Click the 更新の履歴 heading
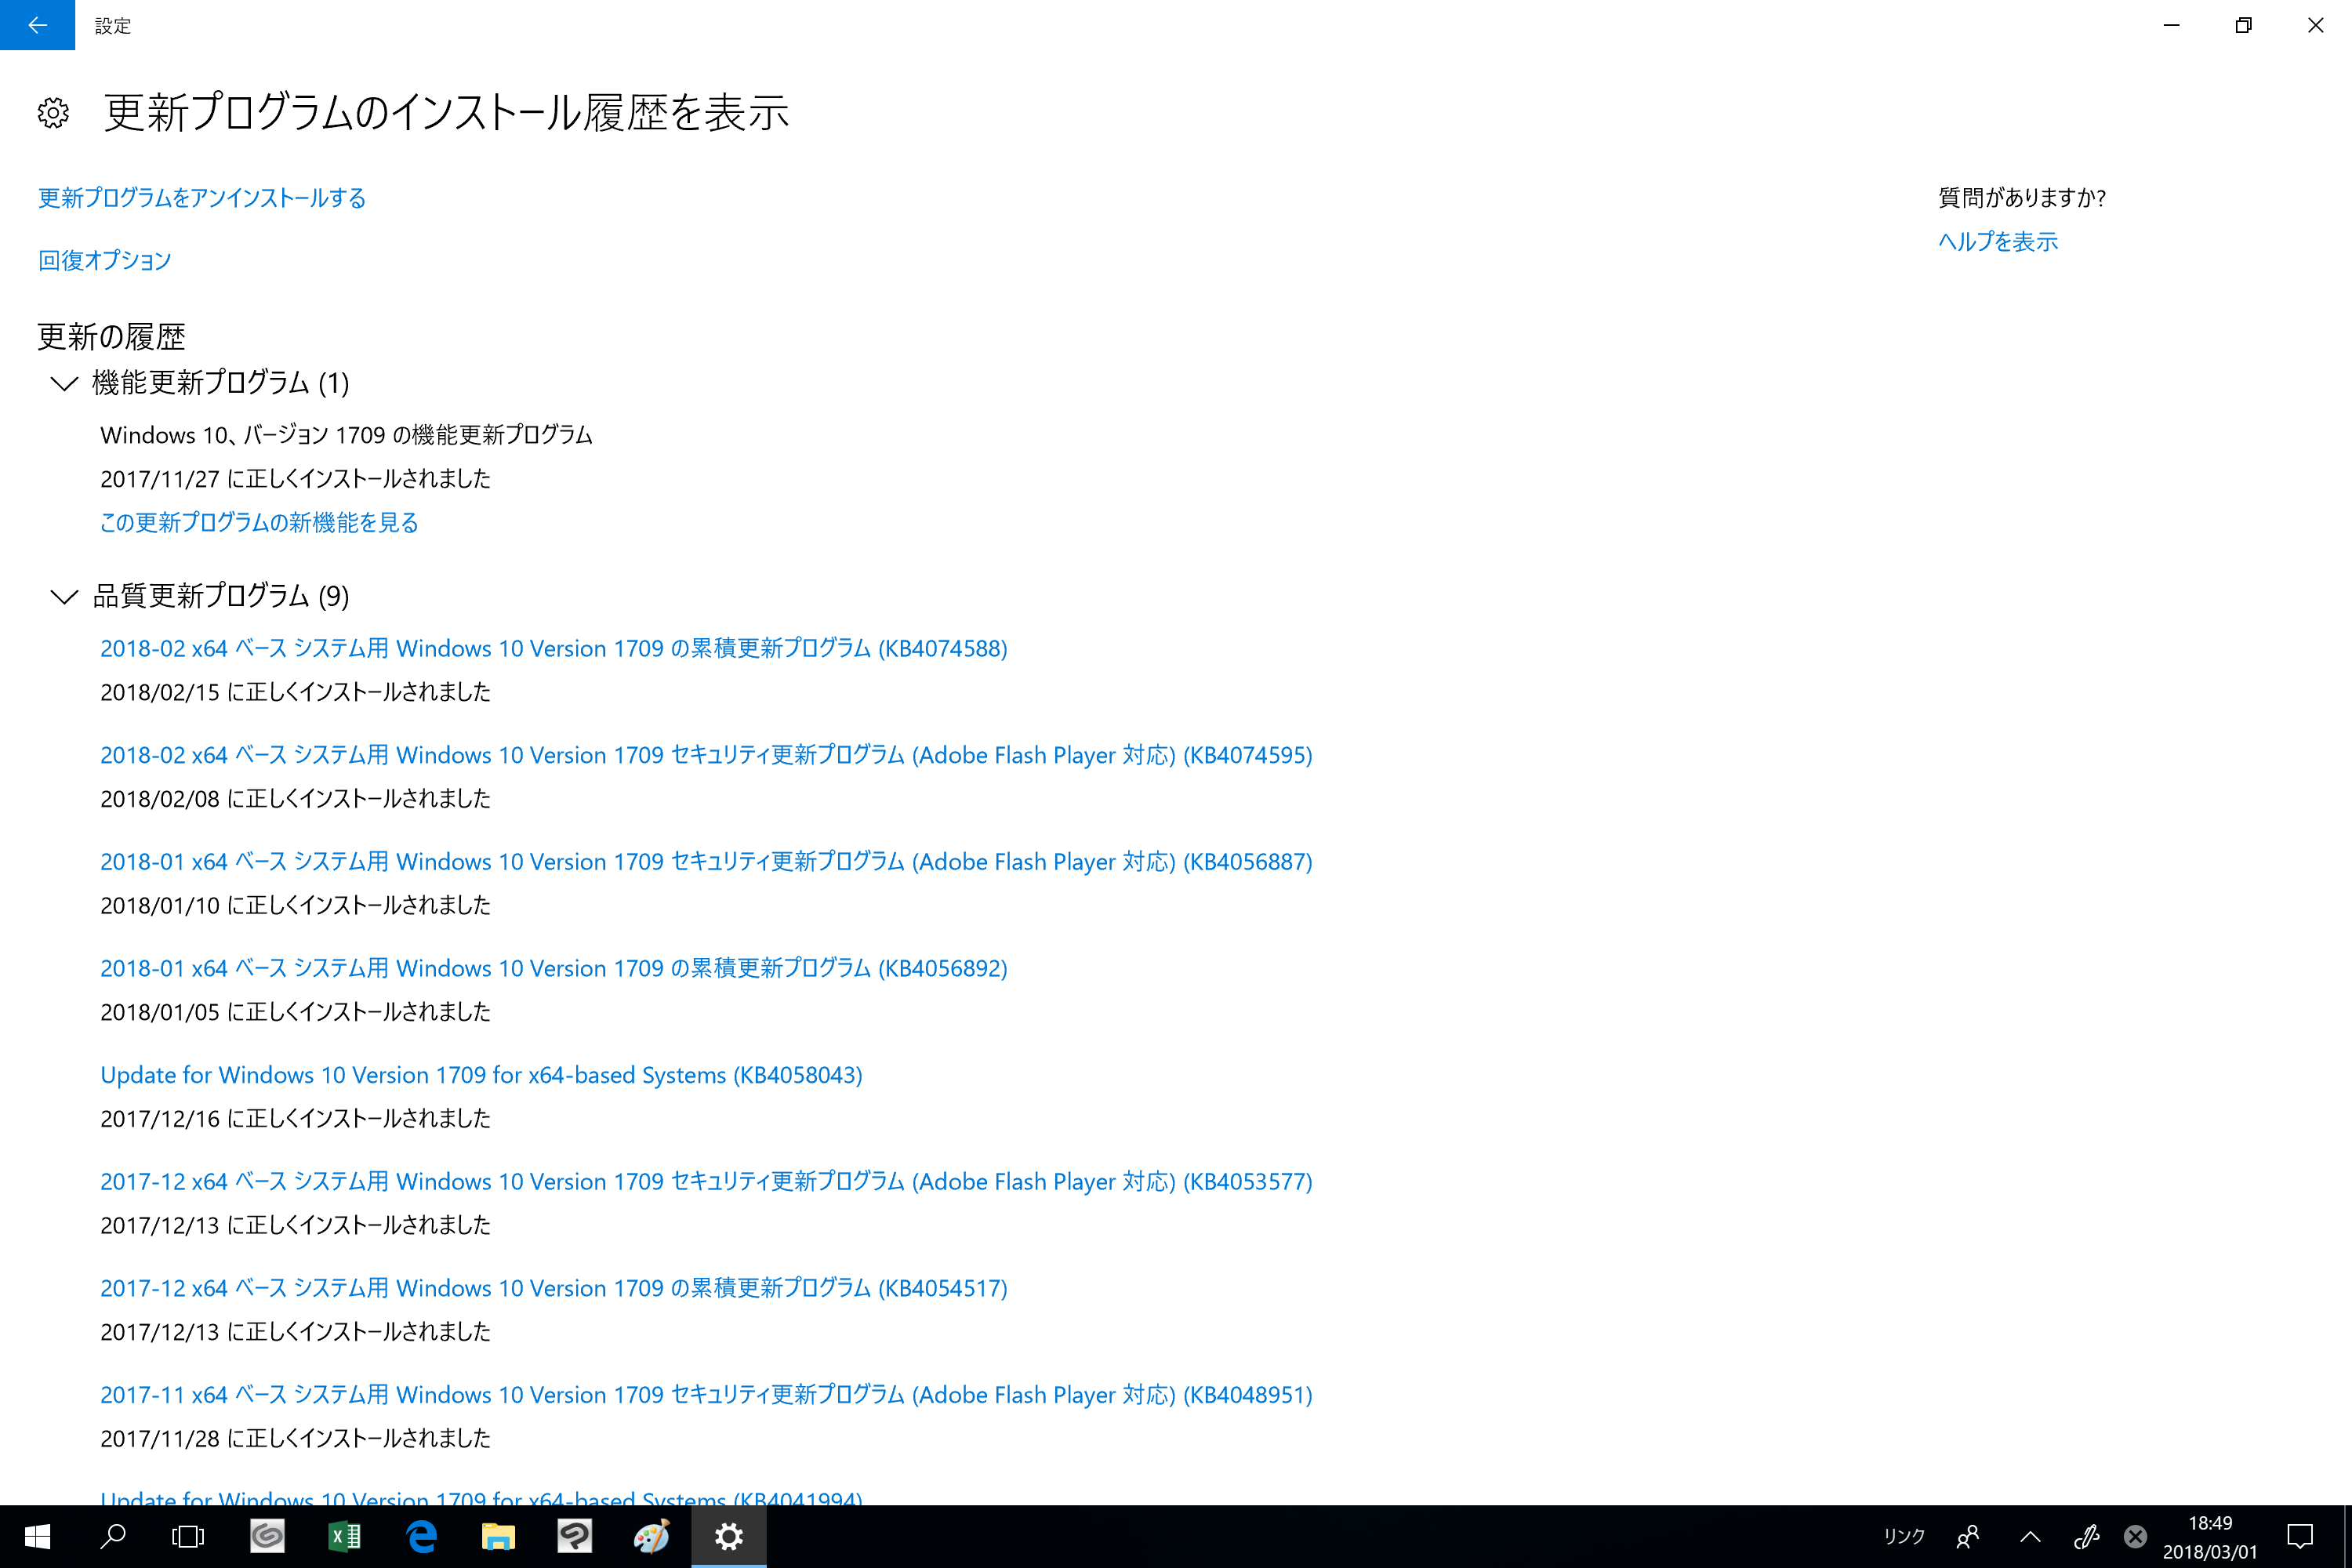 tap(111, 337)
